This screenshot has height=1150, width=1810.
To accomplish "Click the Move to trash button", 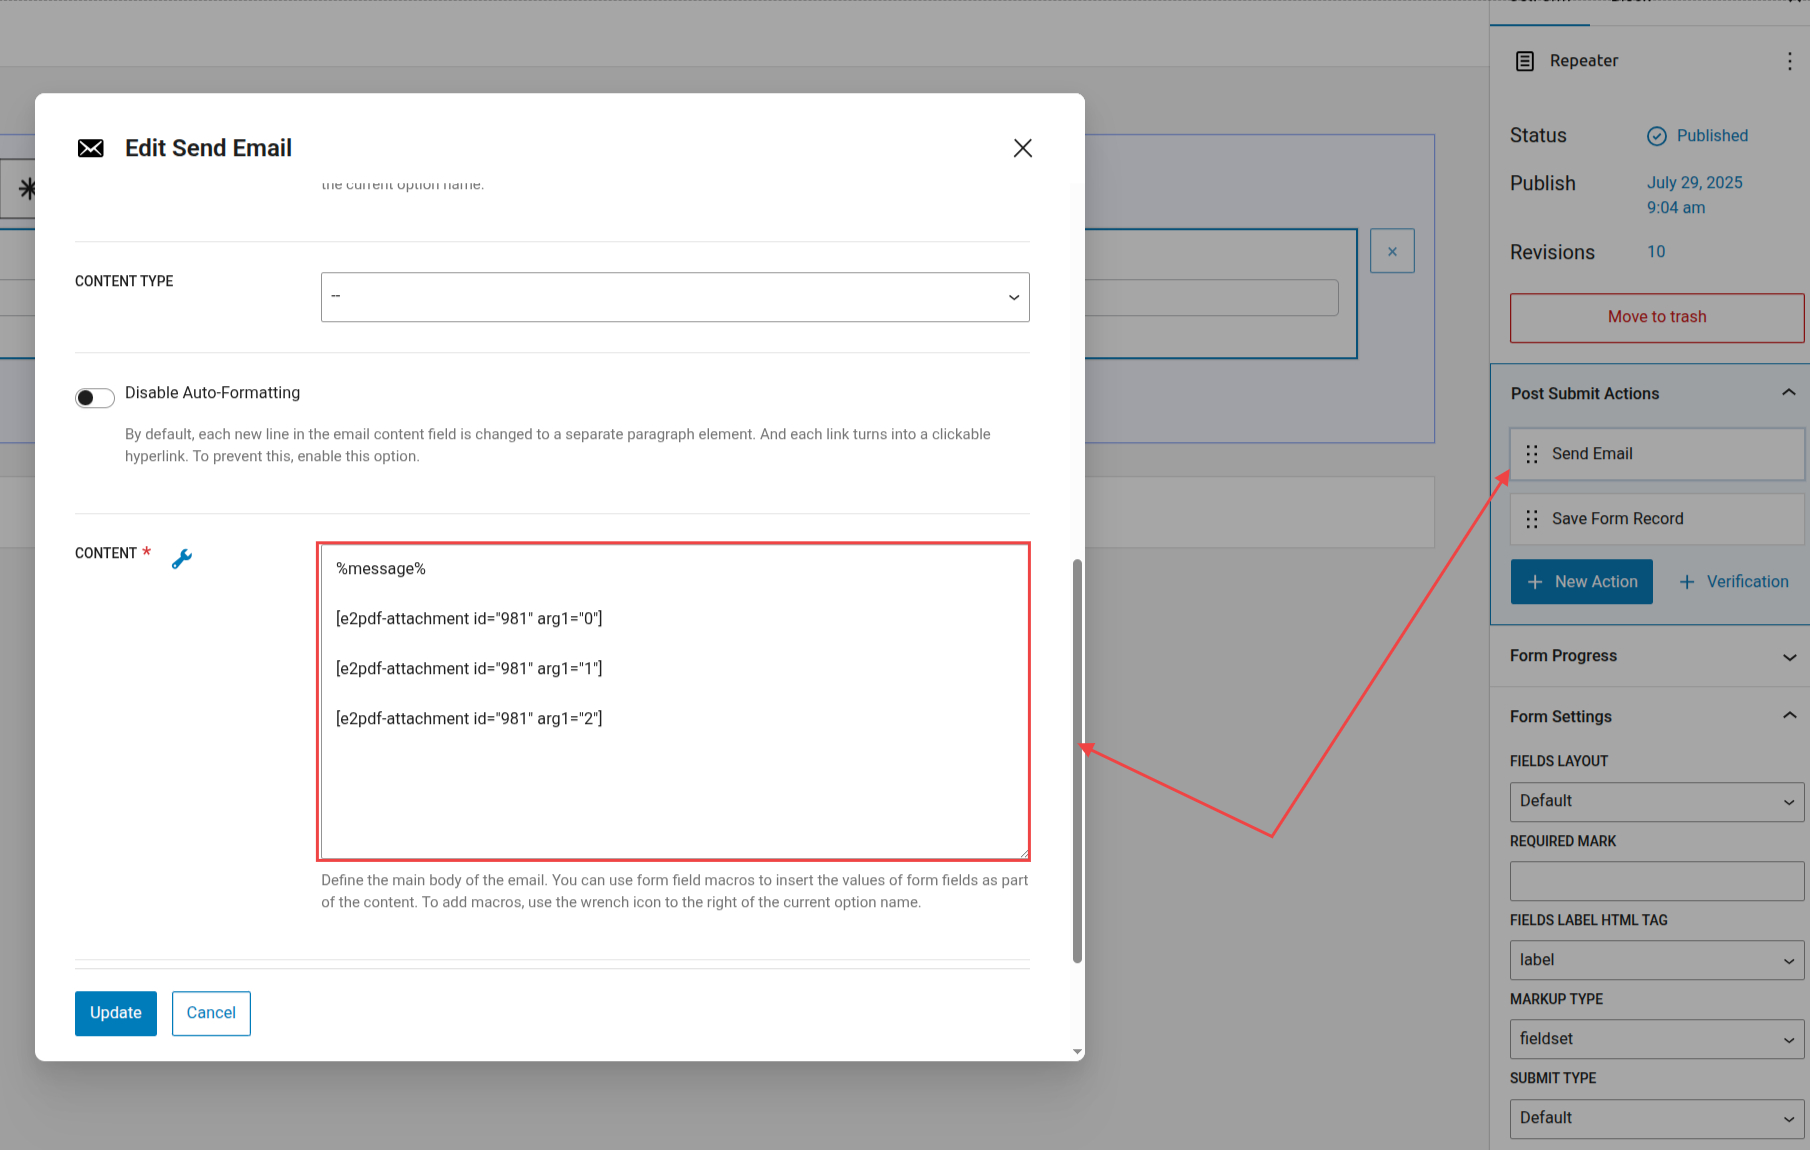I will click(1657, 317).
